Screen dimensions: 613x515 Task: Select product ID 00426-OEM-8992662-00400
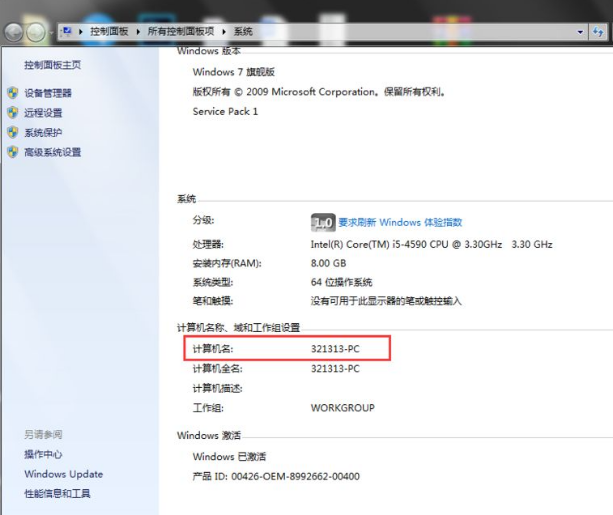[296, 476]
